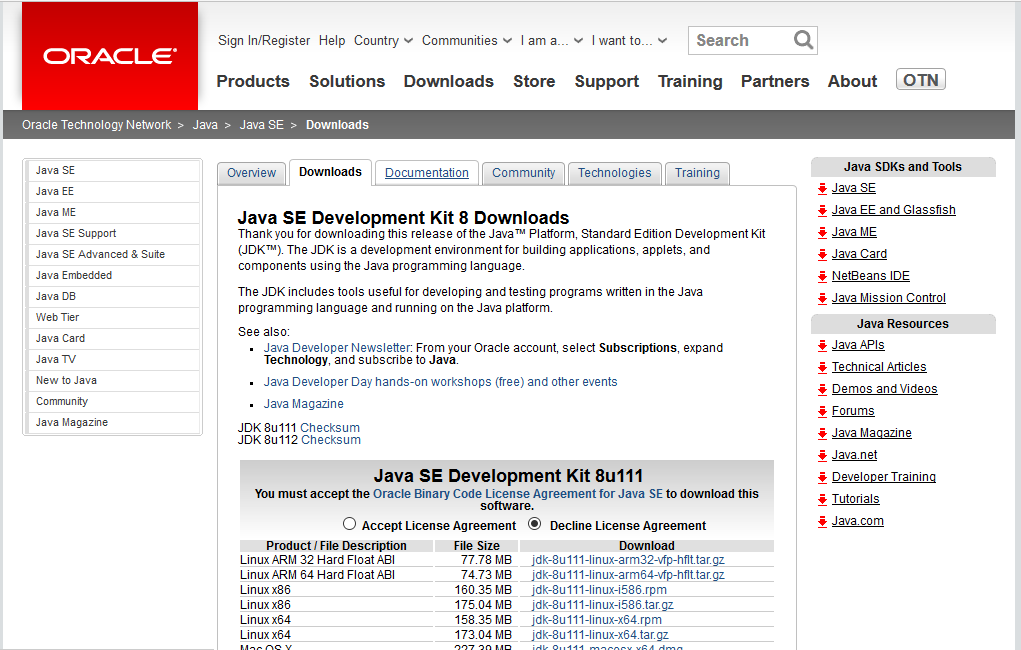Open Java Developer Newsletter link

pos(337,348)
